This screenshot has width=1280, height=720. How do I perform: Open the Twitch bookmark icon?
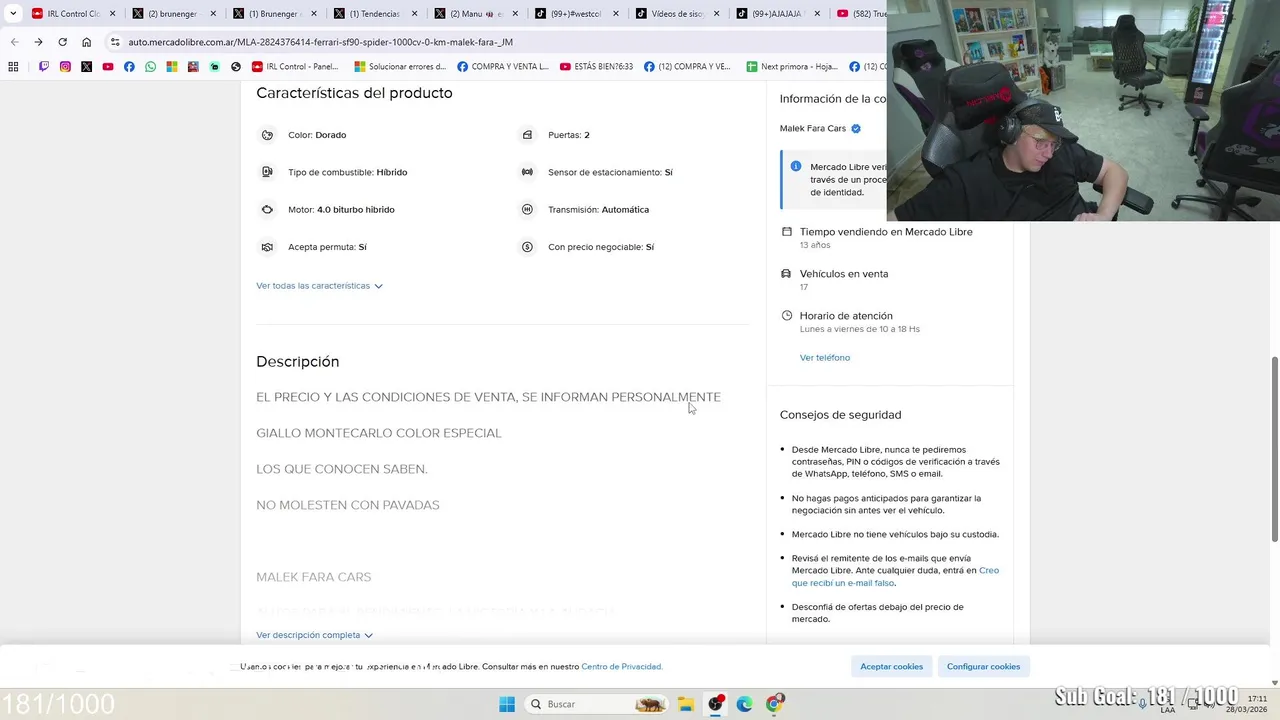click(44, 67)
